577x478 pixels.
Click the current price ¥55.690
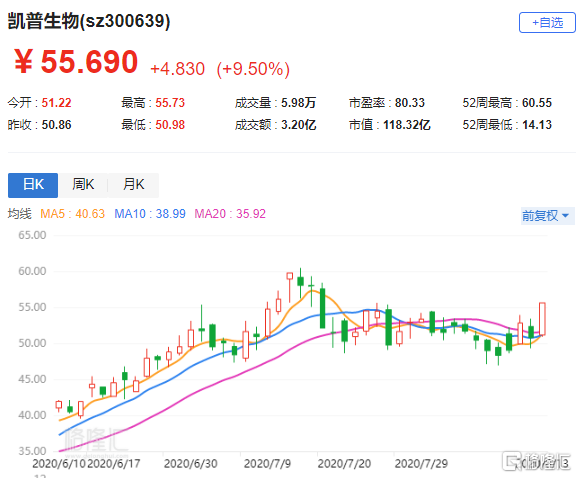pos(76,62)
